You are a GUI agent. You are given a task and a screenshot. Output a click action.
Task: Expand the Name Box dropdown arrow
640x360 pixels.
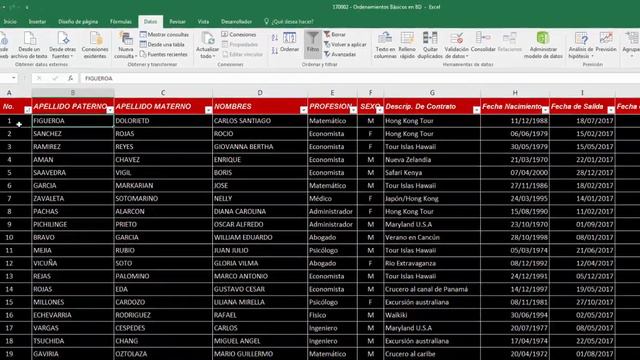pyautogui.click(x=13, y=78)
